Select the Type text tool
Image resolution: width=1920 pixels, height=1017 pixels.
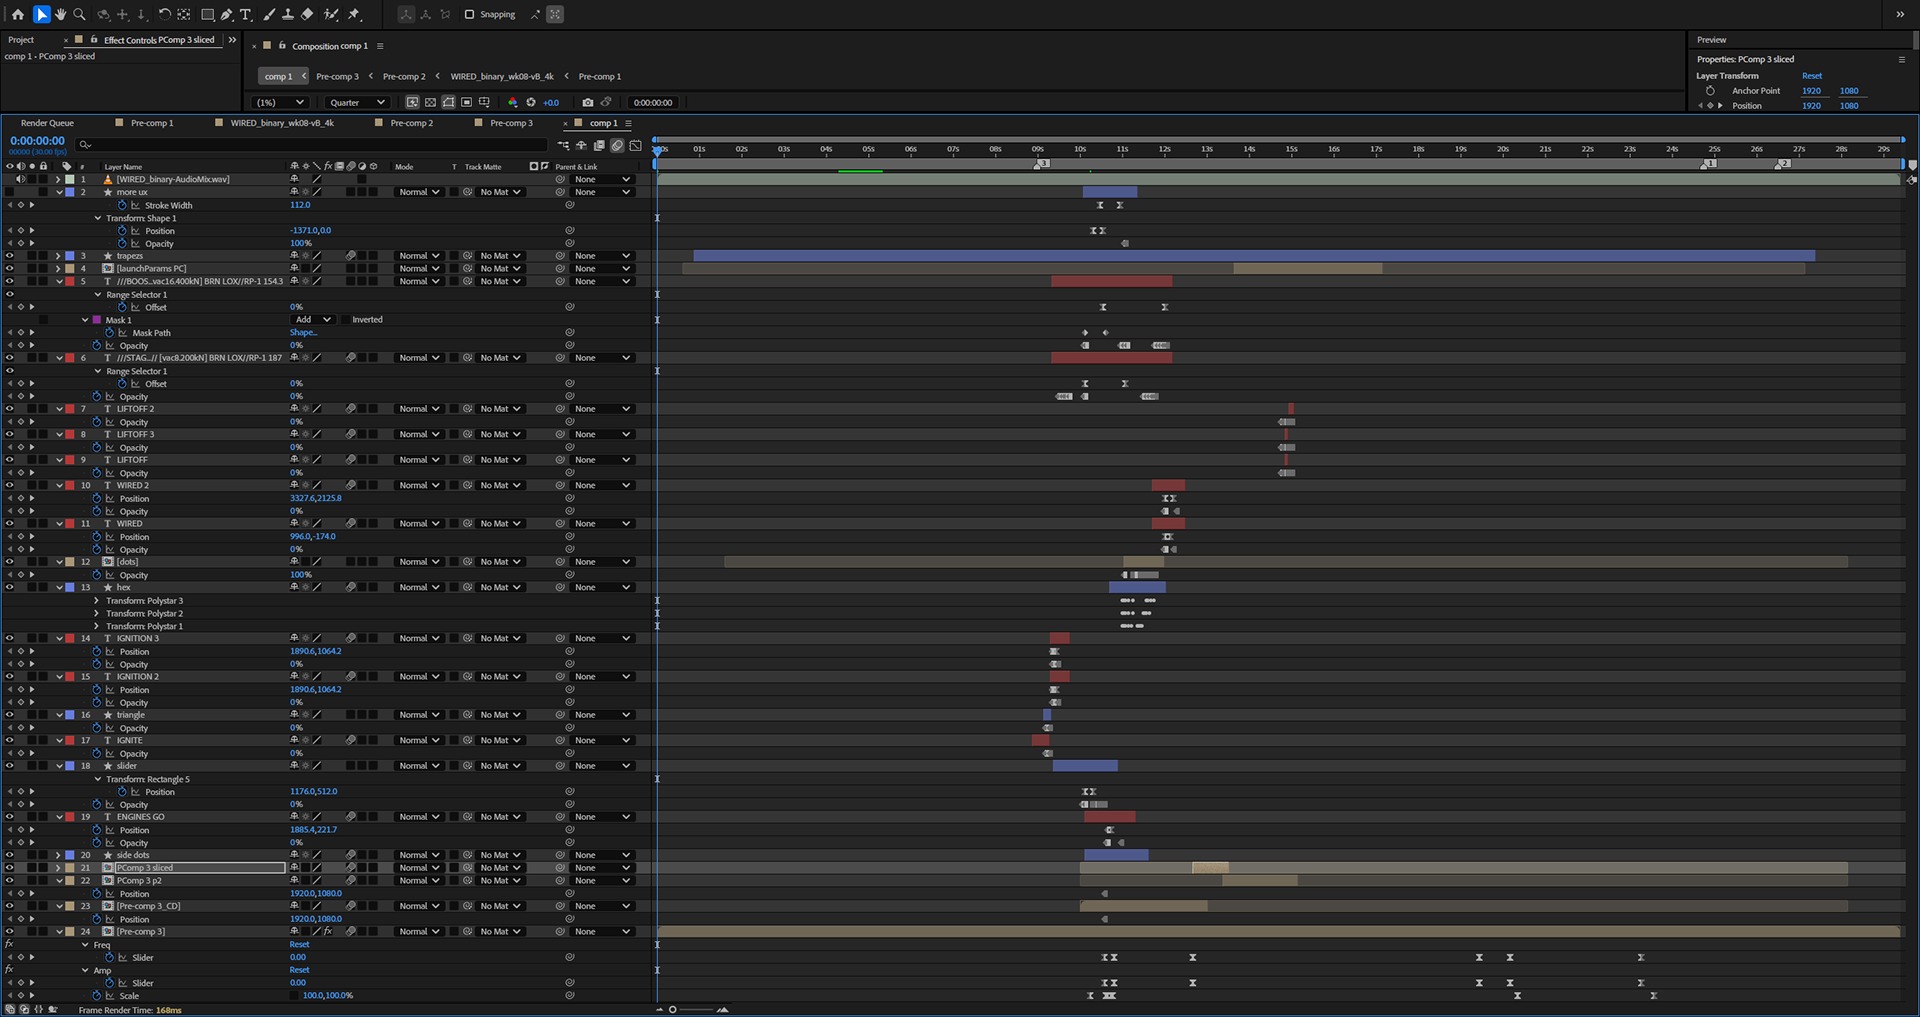click(x=245, y=14)
